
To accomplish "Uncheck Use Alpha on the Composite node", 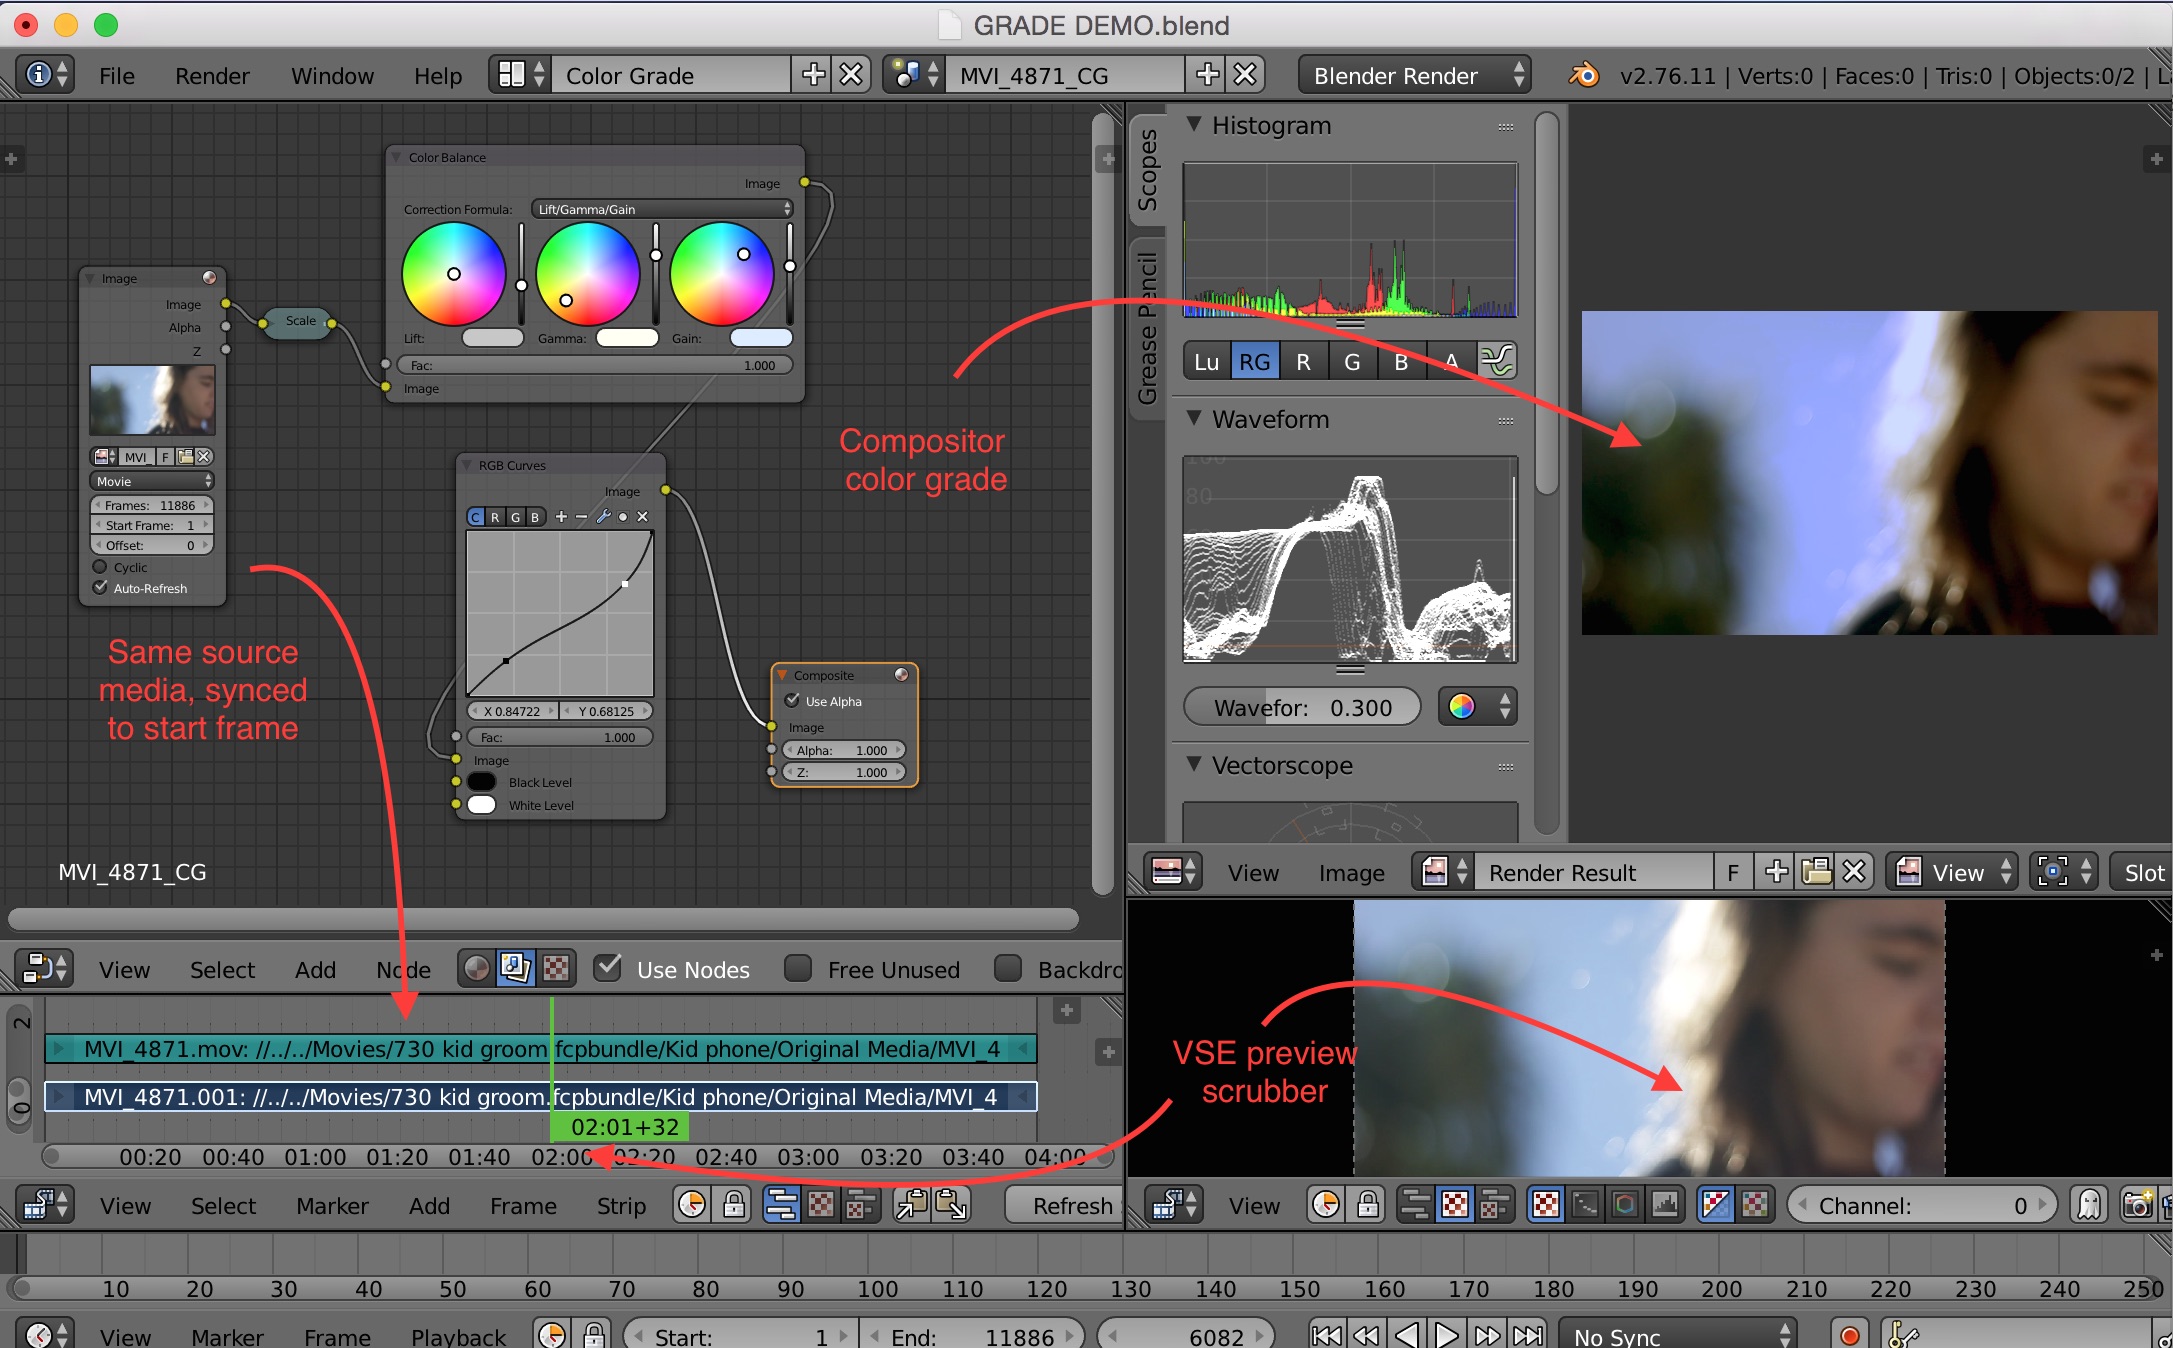I will pos(790,701).
